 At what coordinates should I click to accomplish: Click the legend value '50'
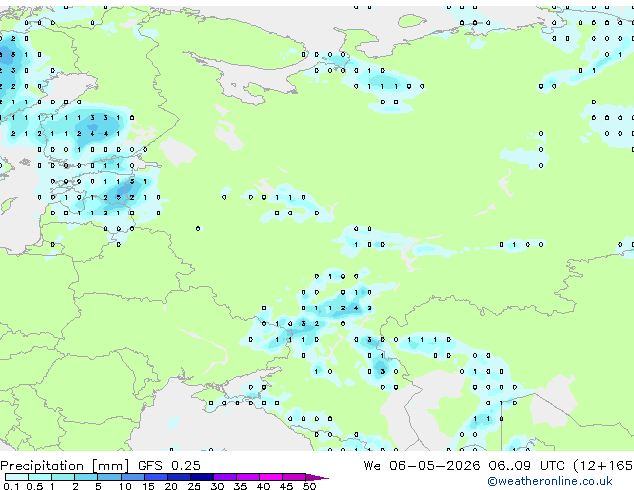(309, 486)
